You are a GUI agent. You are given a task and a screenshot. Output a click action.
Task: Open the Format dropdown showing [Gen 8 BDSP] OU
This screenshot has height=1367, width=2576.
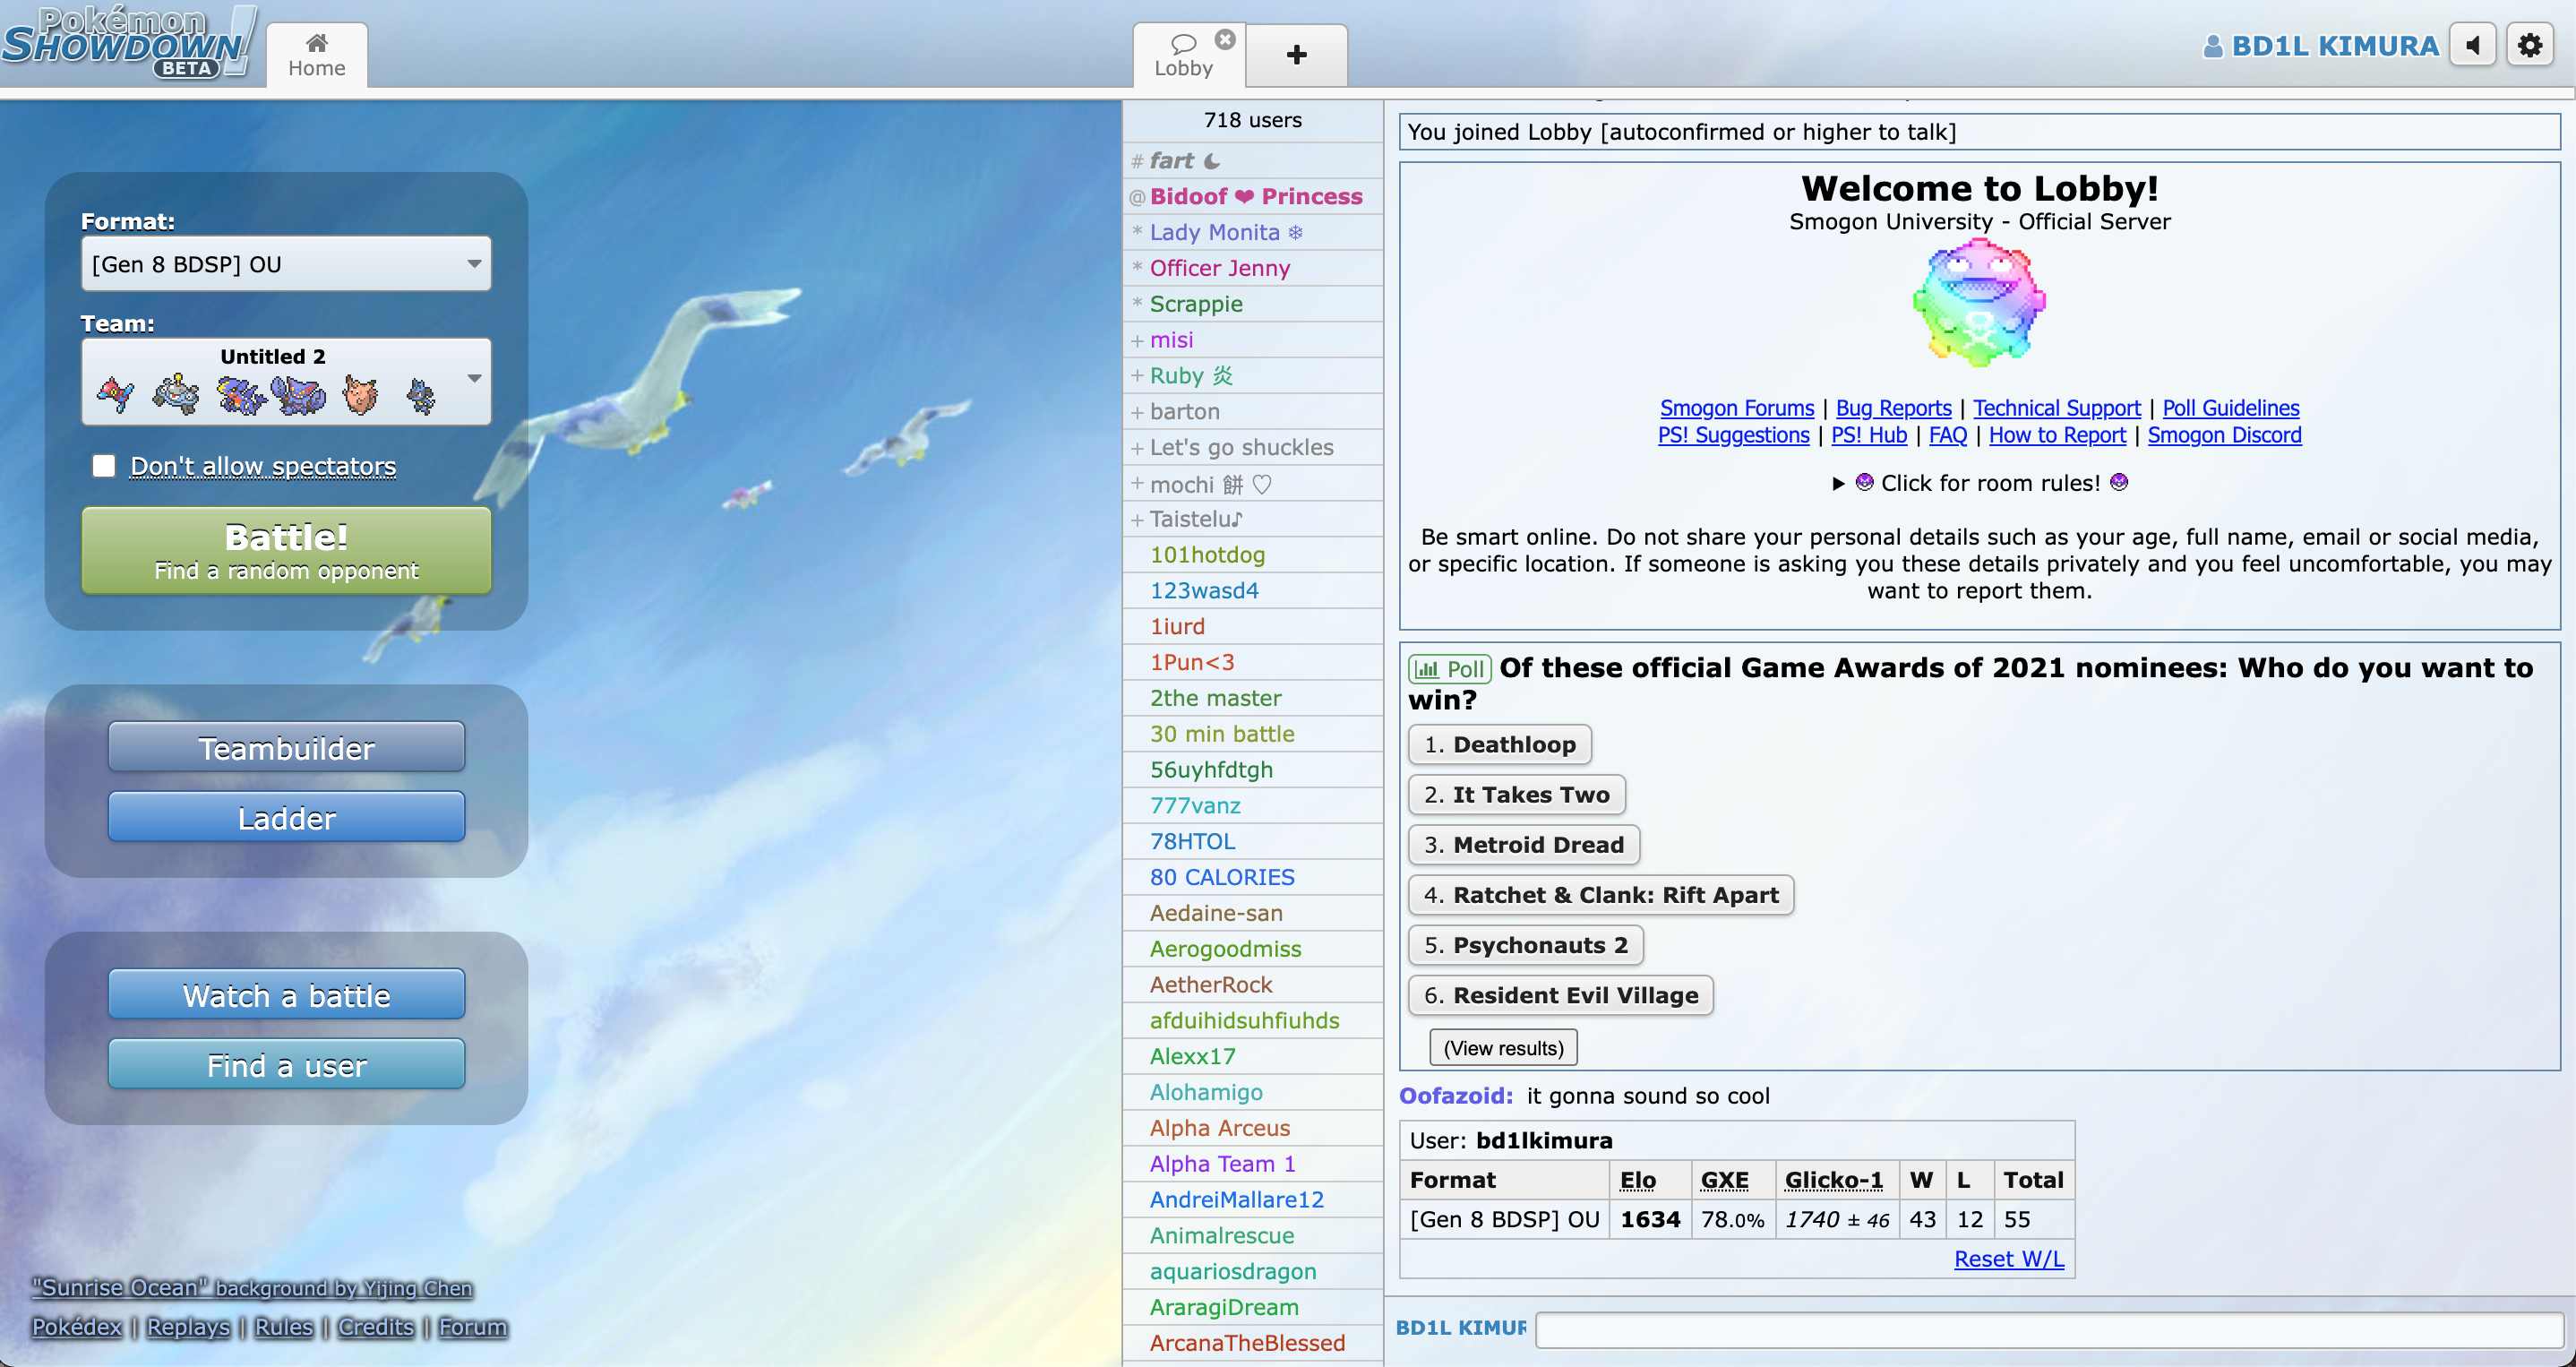pyautogui.click(x=286, y=264)
